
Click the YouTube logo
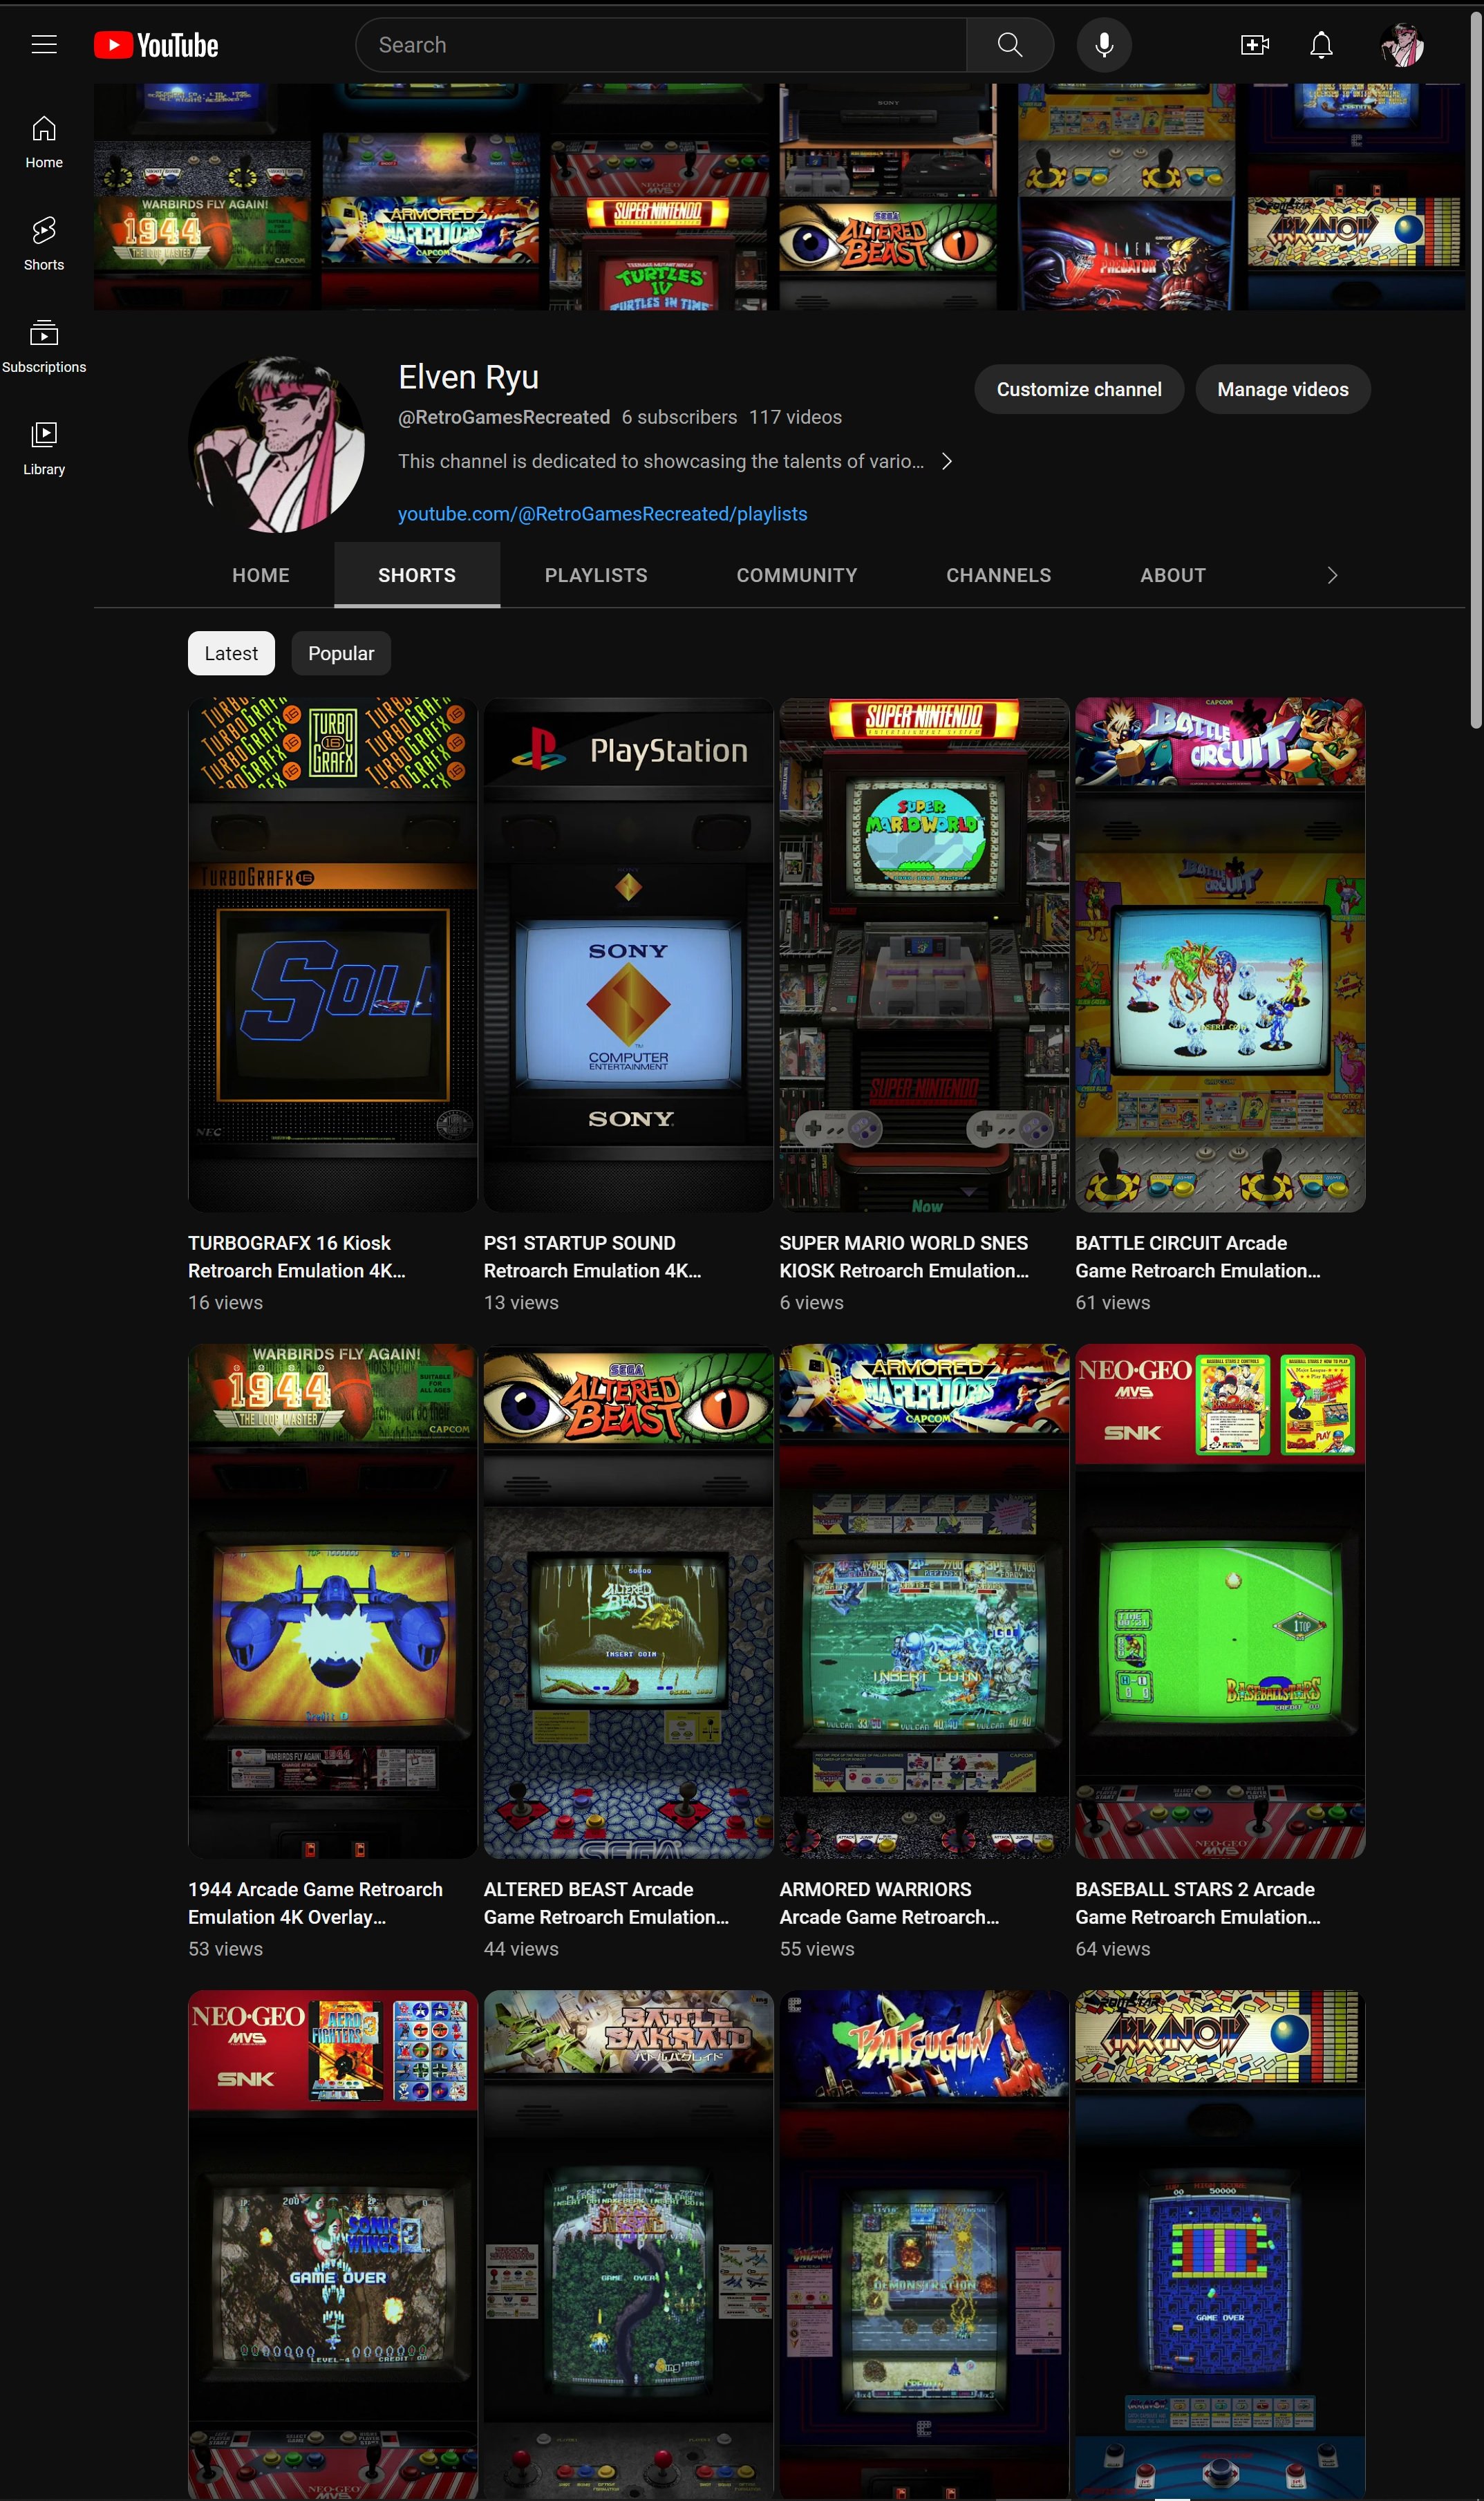pyautogui.click(x=156, y=45)
